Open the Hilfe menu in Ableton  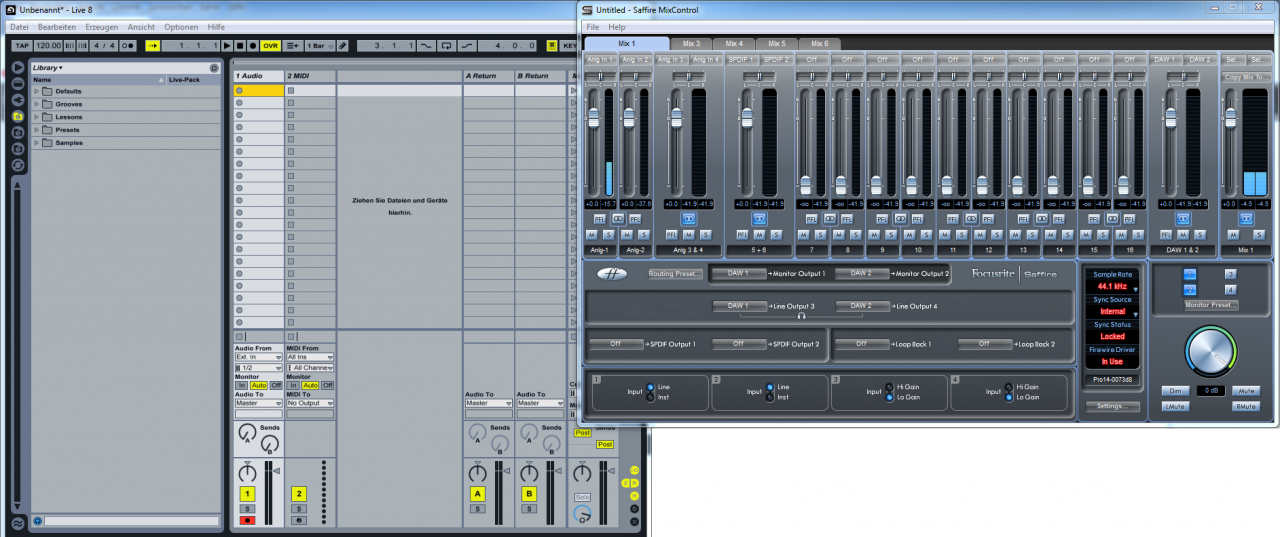click(x=216, y=27)
